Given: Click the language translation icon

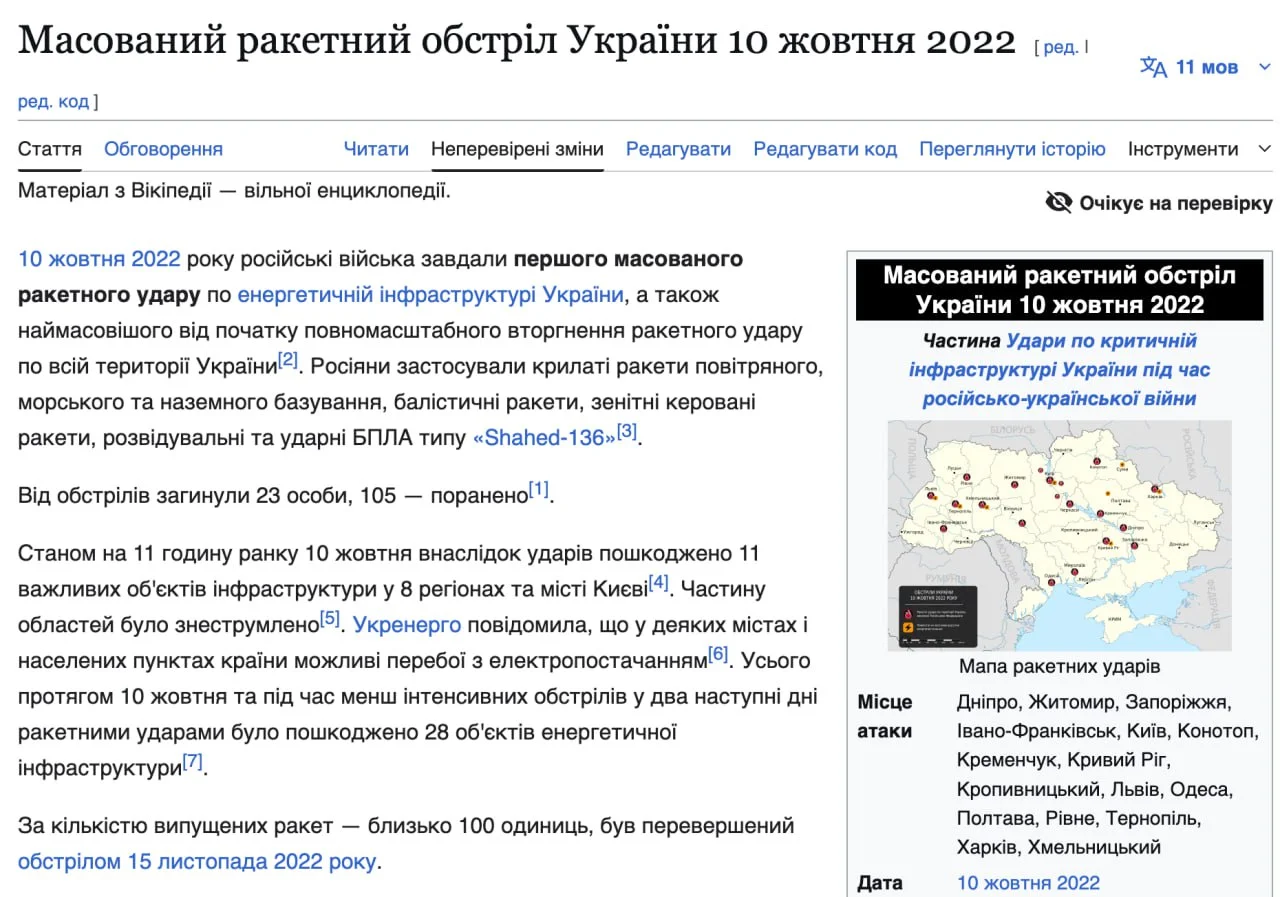Looking at the screenshot, I should (1153, 67).
